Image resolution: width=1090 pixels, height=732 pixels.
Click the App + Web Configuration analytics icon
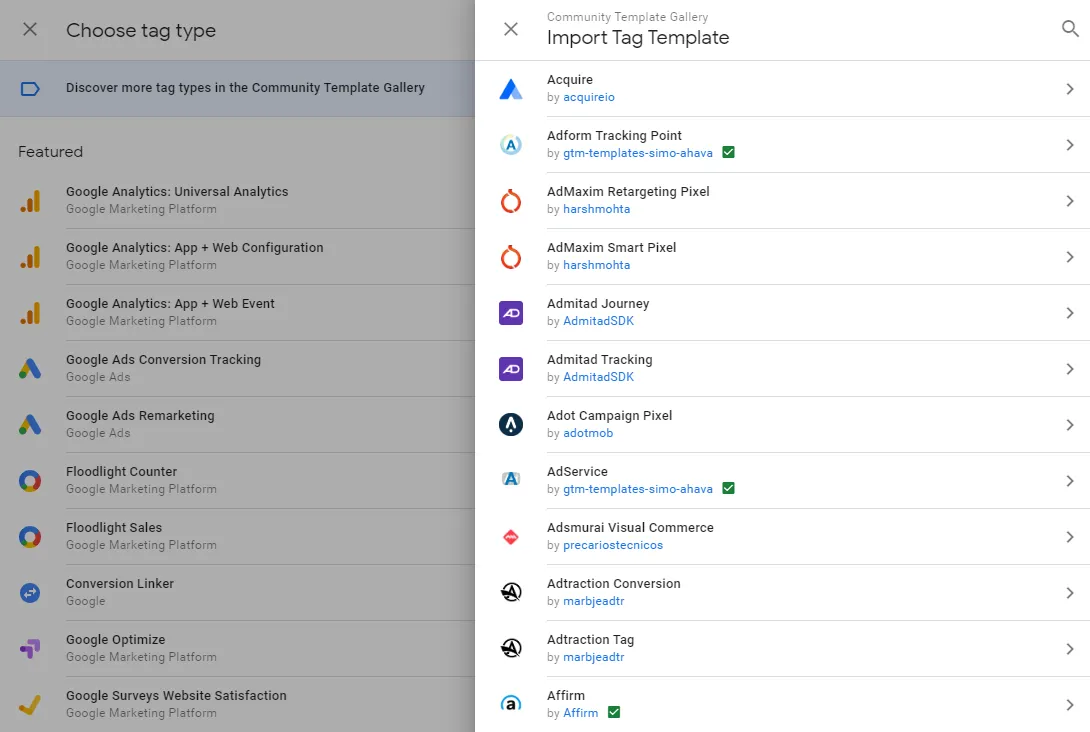(30, 257)
